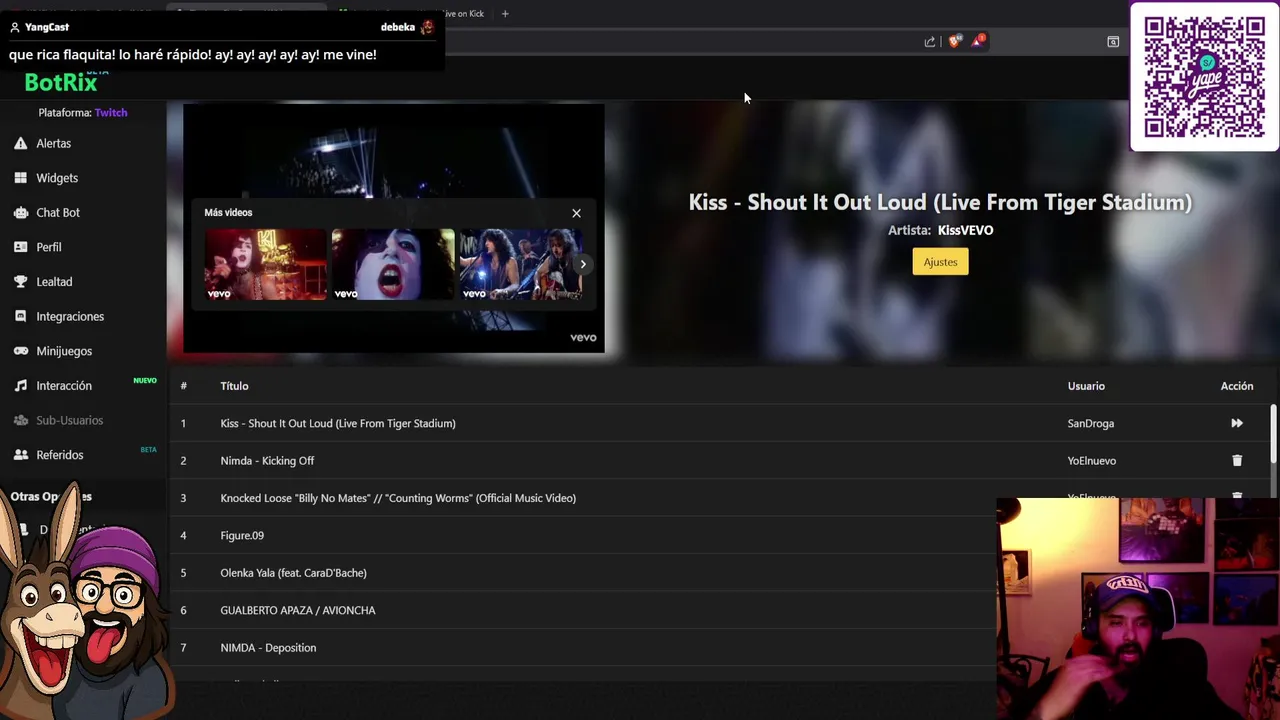
Task: Skip the Kiss song with fast-forward icon
Action: [1237, 423]
